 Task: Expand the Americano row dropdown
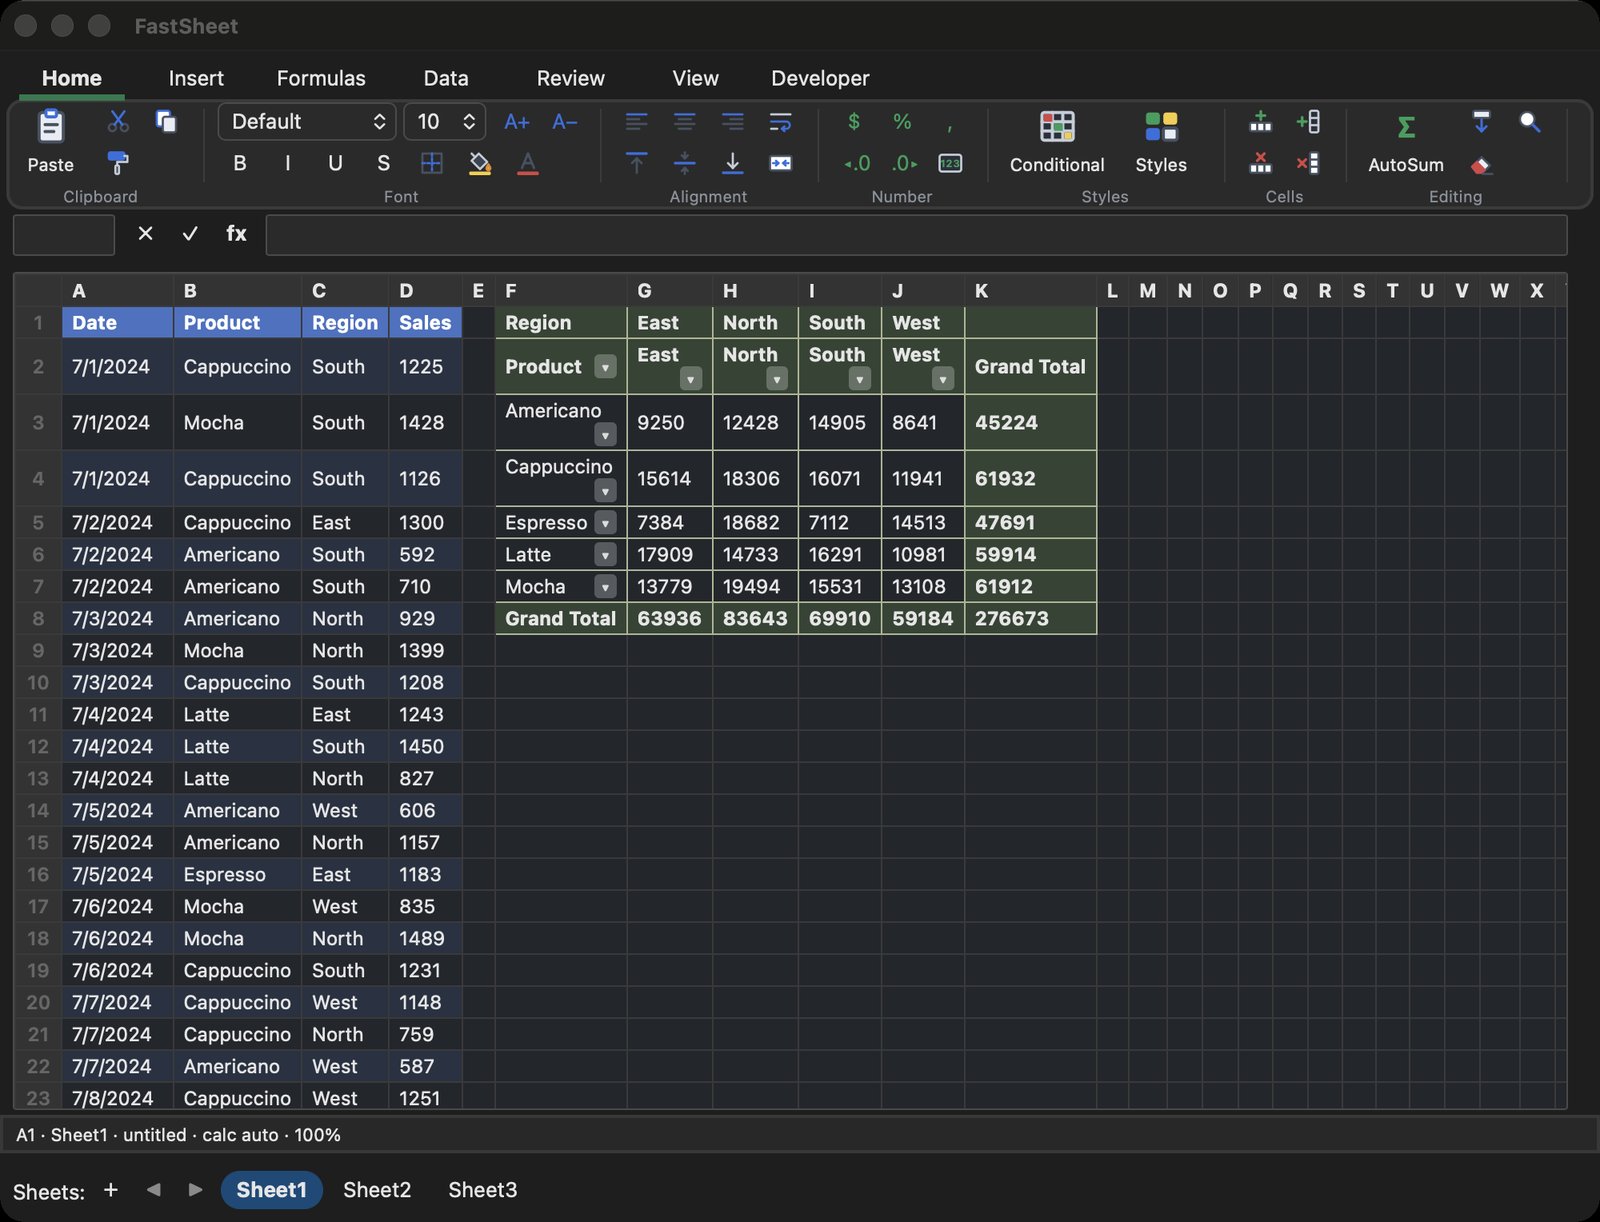605,435
